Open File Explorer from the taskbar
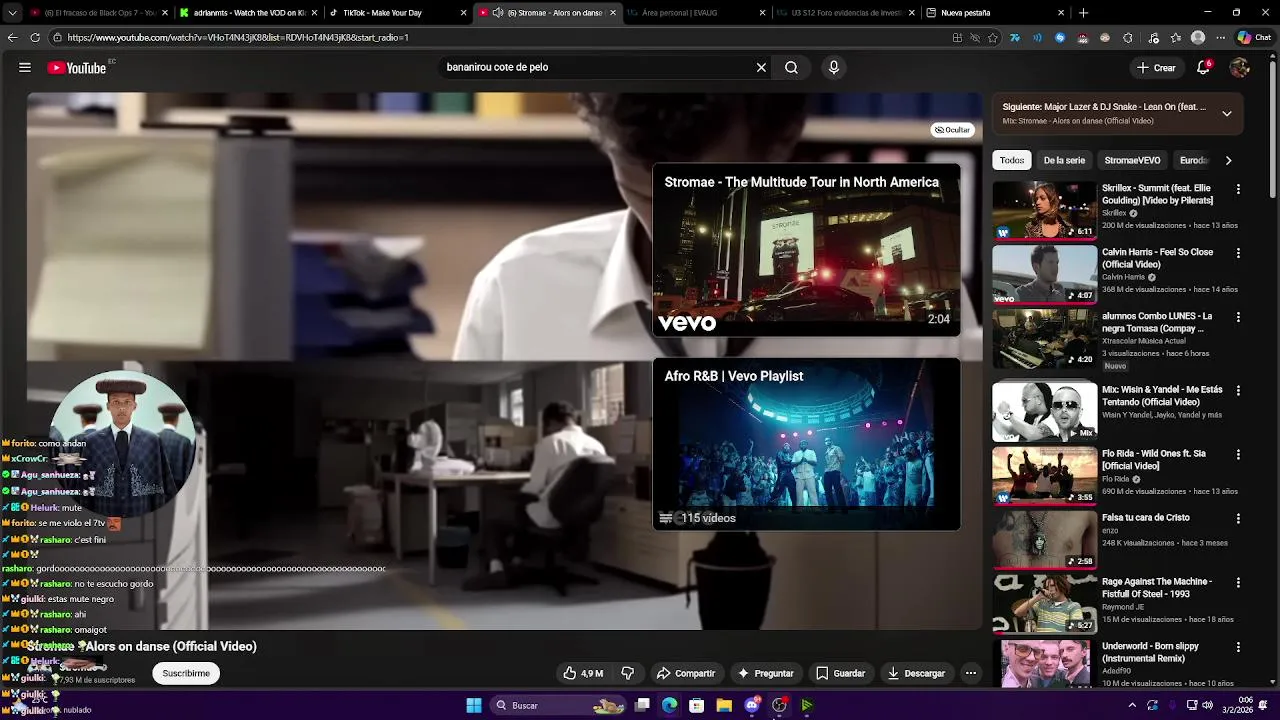Viewport: 1280px width, 720px height. coord(724,705)
